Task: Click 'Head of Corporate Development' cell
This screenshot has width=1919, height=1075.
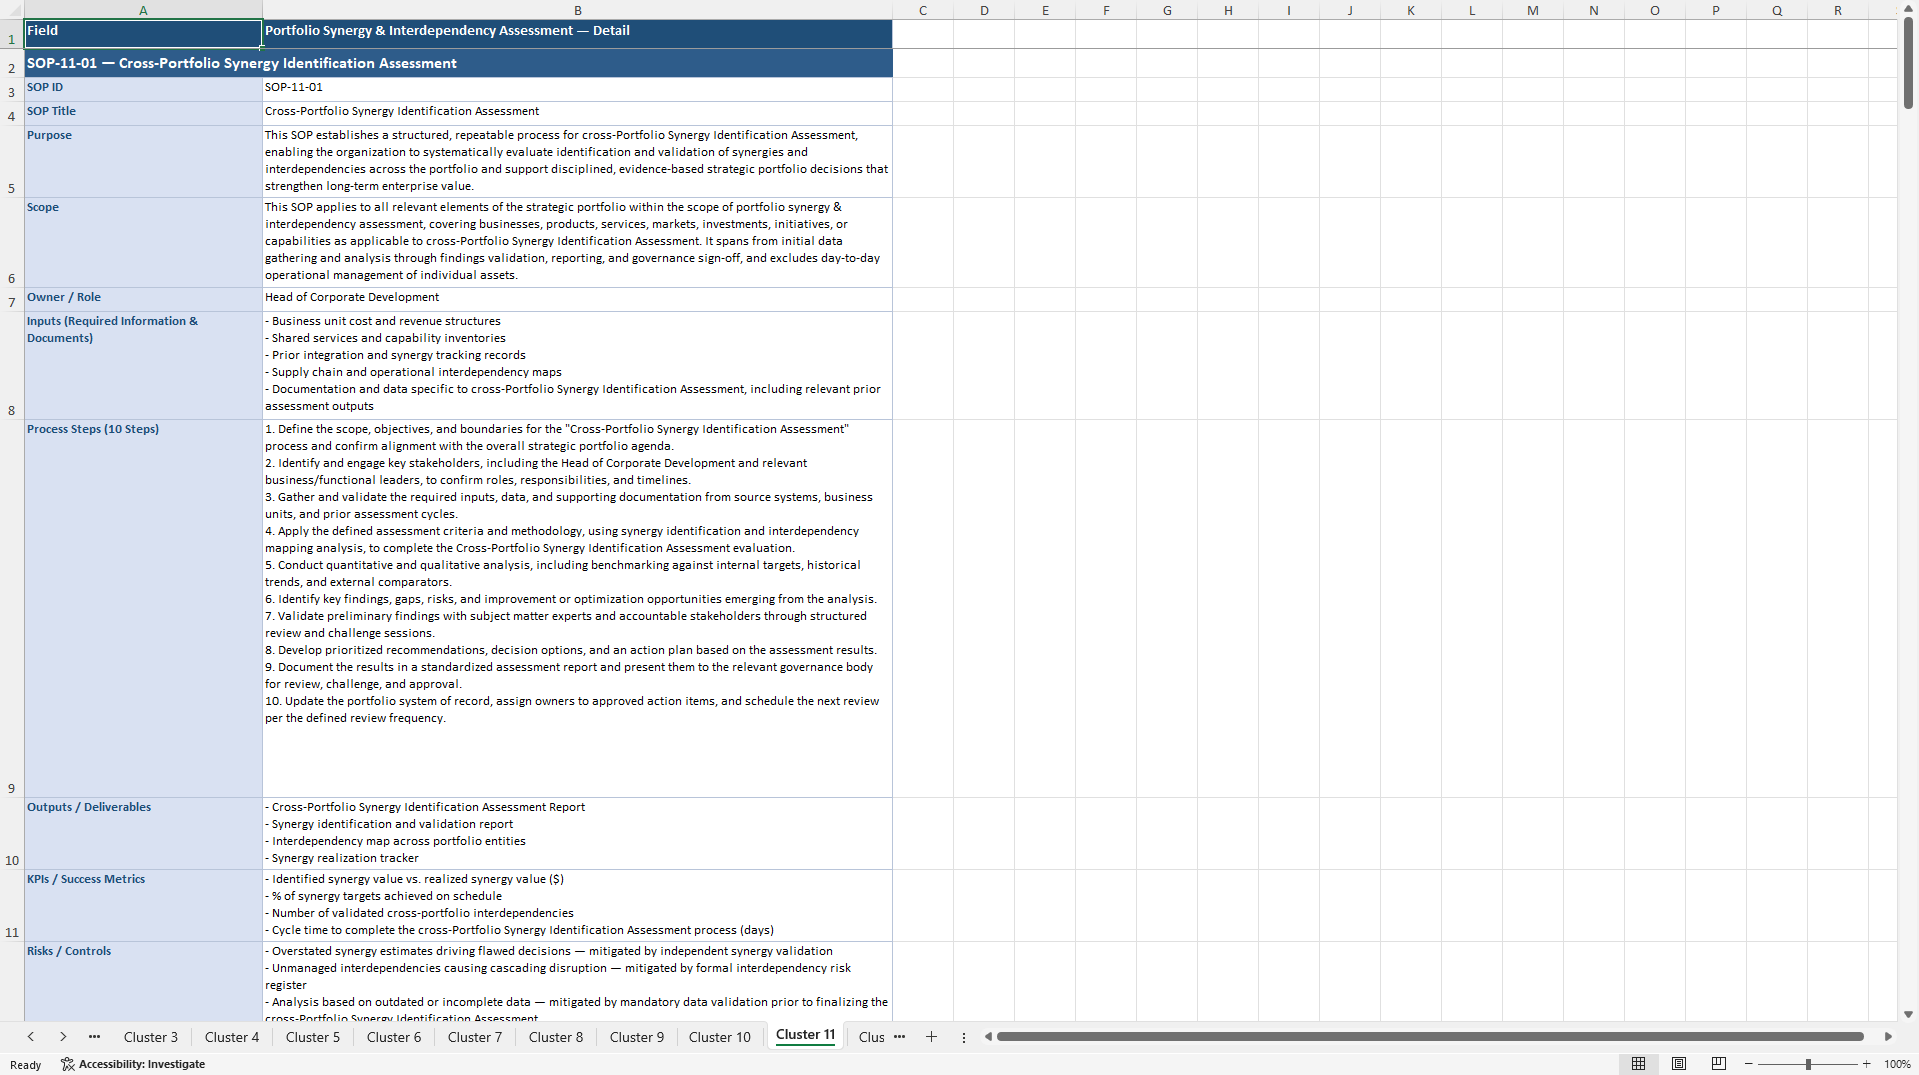Action: click(577, 299)
